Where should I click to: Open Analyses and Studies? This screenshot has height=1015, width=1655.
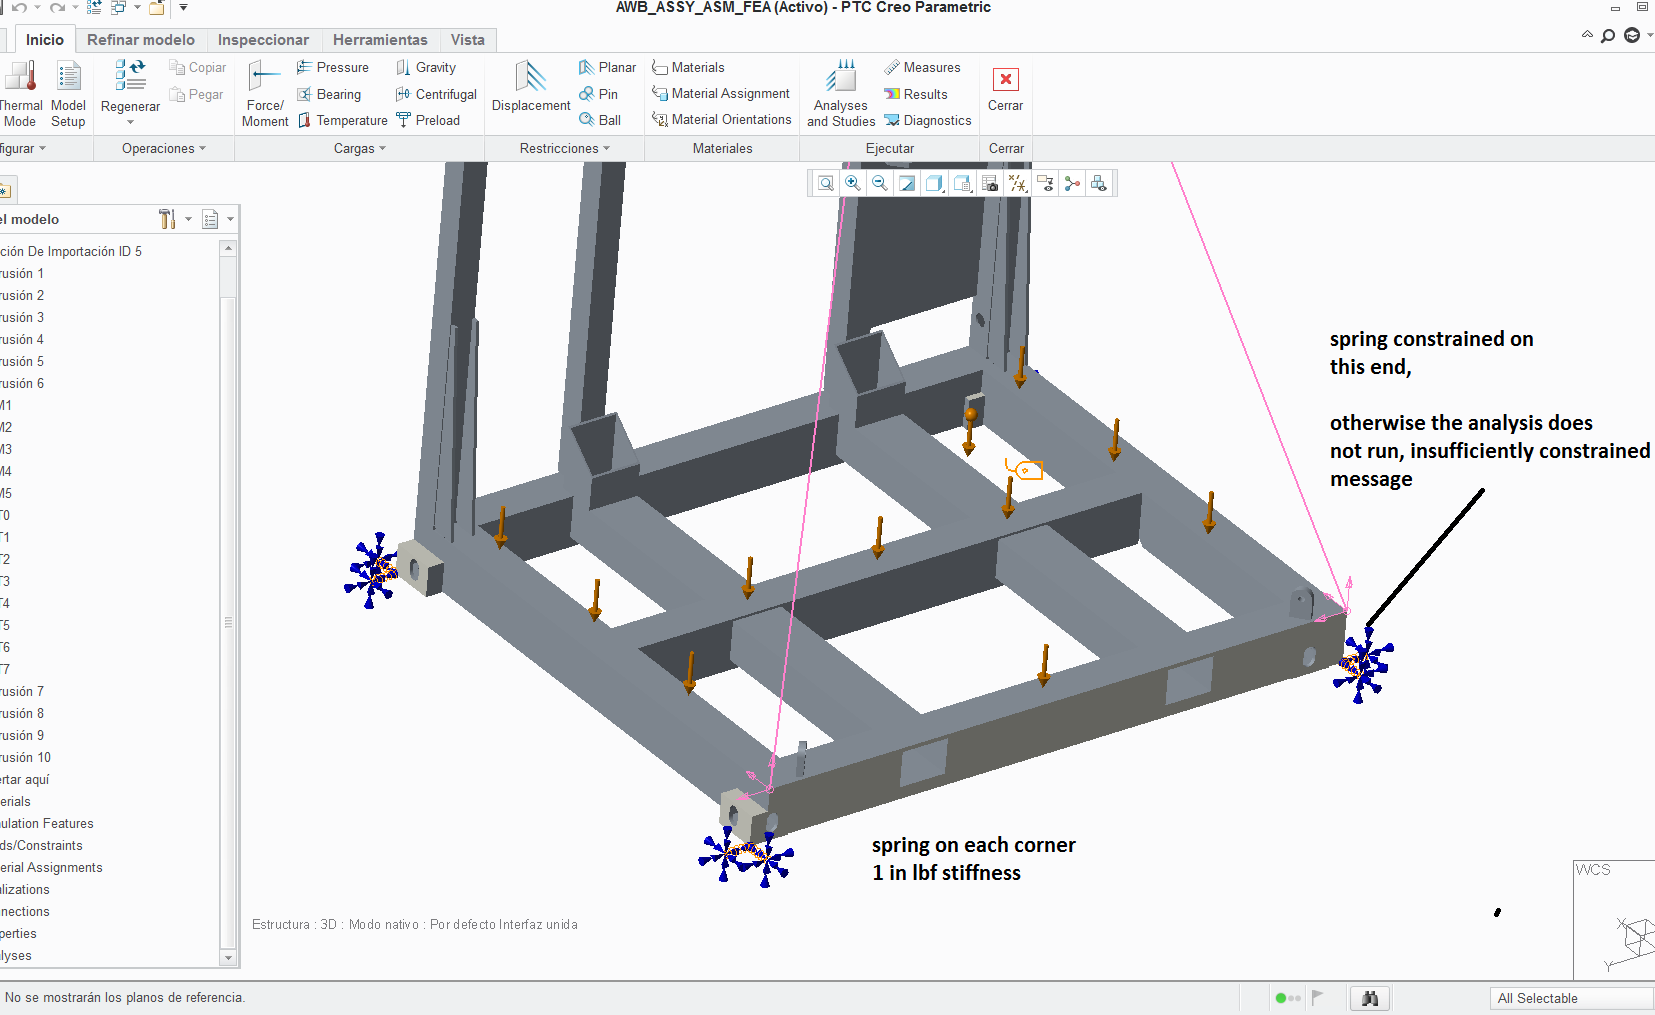tap(841, 94)
